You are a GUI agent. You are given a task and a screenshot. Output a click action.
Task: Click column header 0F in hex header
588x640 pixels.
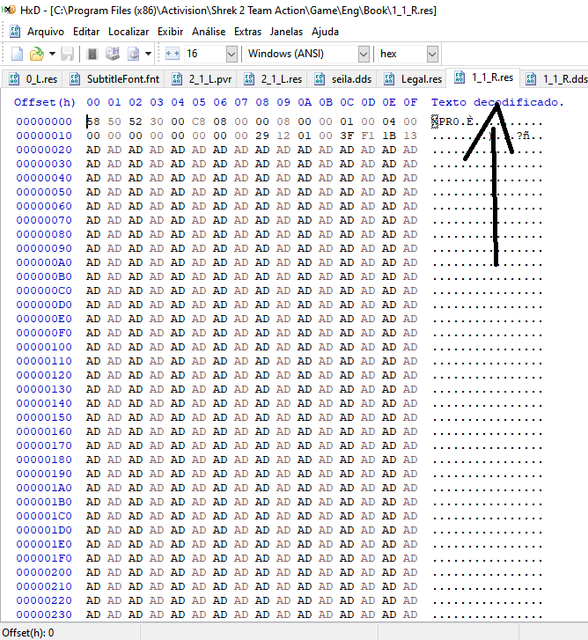[x=410, y=102]
